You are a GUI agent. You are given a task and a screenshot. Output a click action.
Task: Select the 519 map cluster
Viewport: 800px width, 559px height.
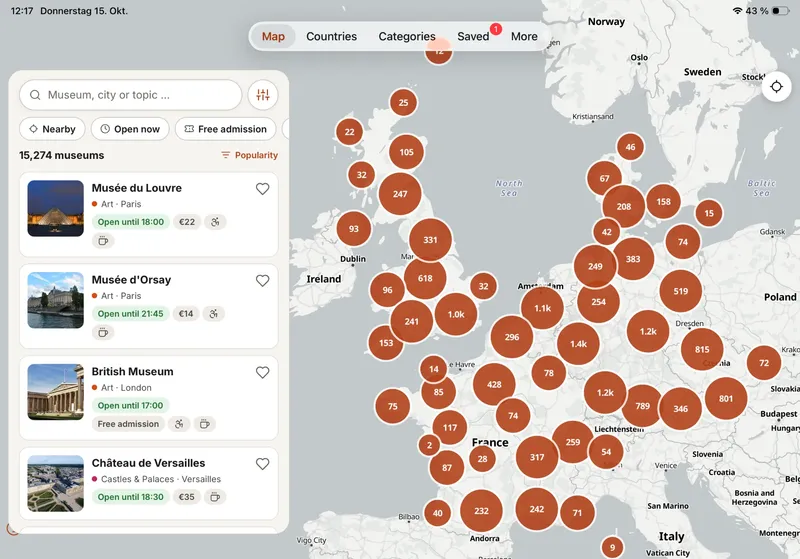[681, 291]
